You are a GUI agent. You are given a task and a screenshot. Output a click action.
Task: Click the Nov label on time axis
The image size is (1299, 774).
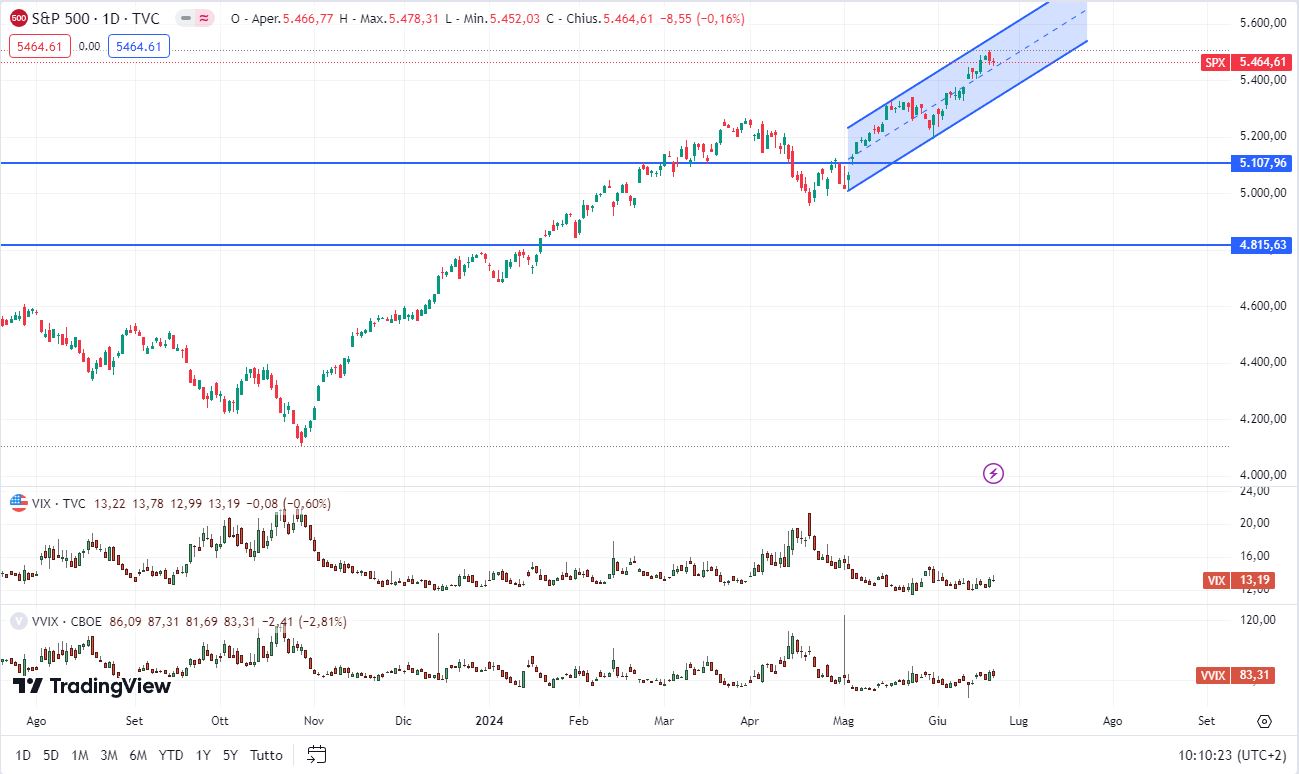point(313,720)
